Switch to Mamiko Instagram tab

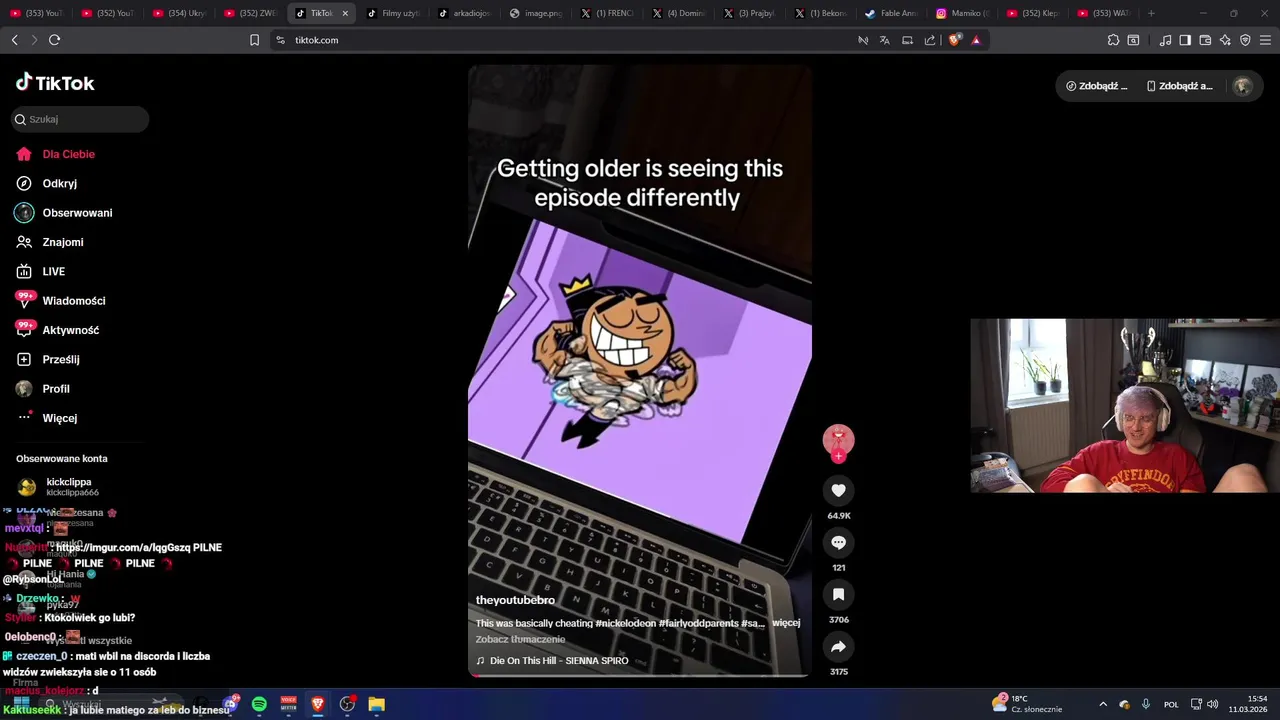pyautogui.click(x=963, y=13)
